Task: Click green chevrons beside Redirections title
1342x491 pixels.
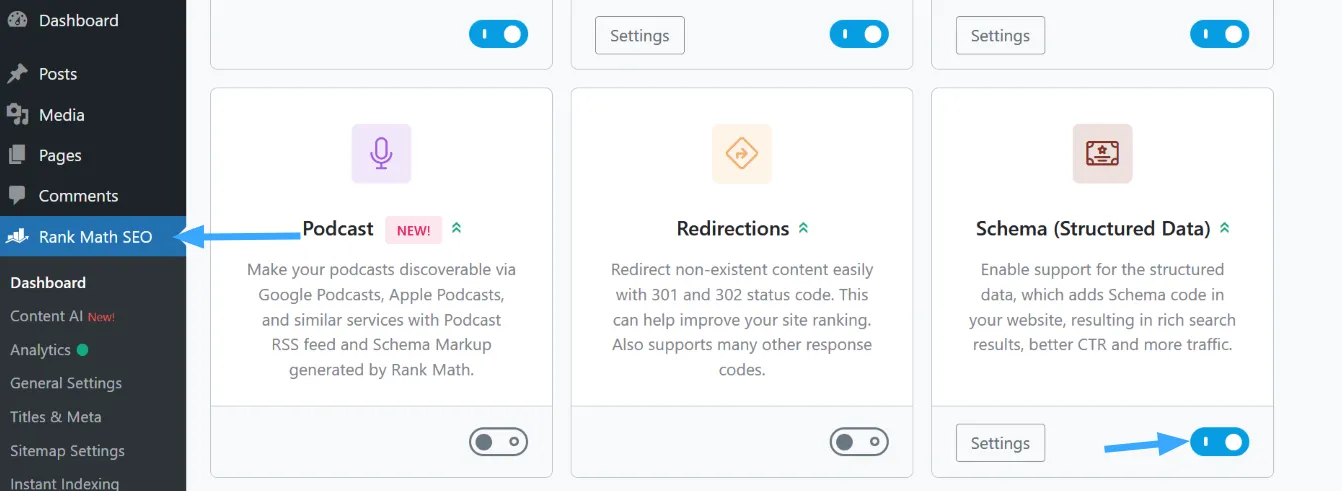Action: click(802, 229)
